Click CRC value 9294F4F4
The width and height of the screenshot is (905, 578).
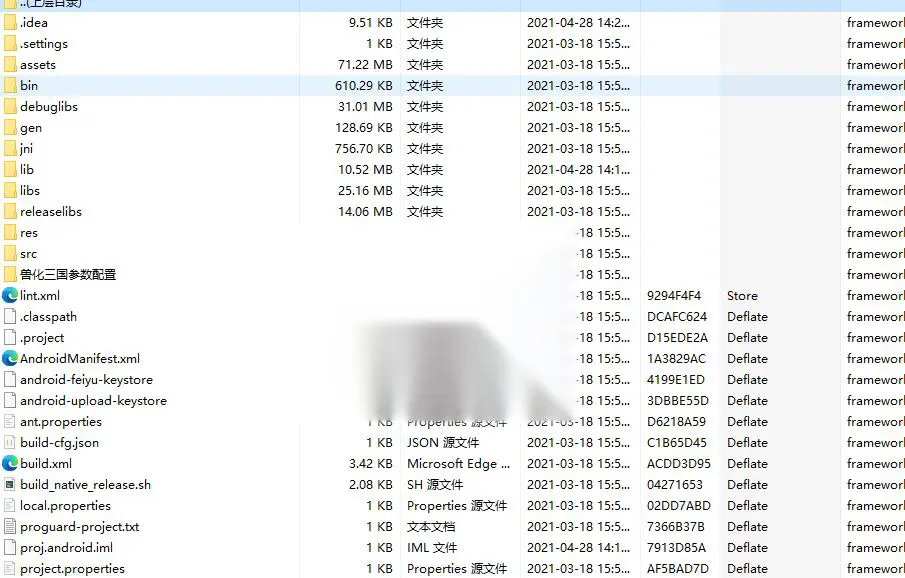[x=674, y=296]
